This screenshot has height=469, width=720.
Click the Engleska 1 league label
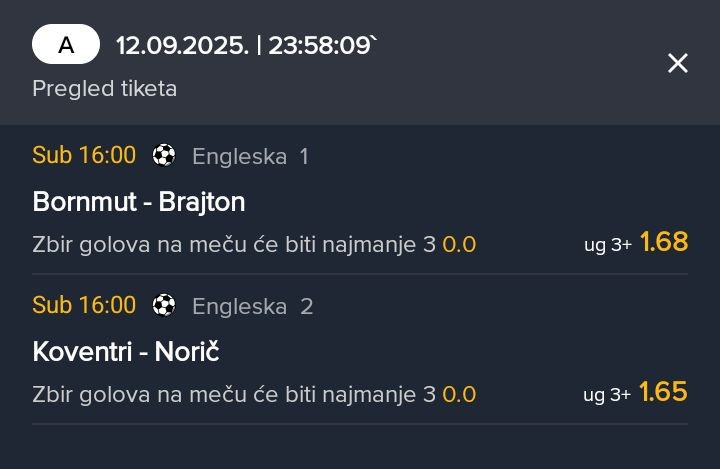point(250,156)
